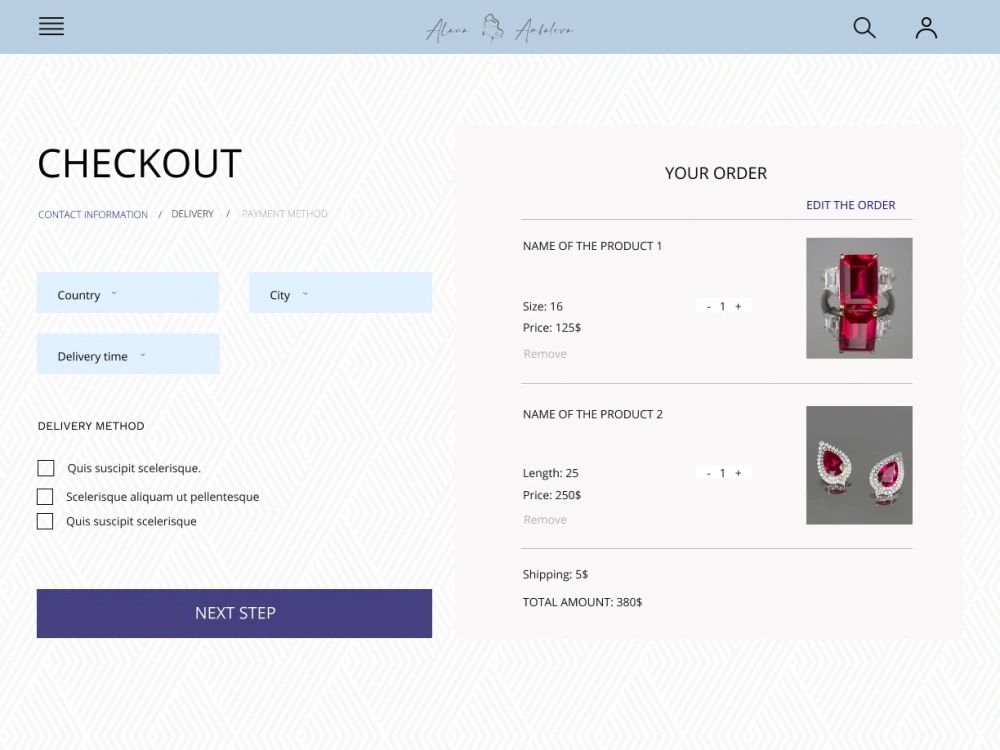1000x750 pixels.
Task: Remove product 2 from order
Action: point(545,519)
